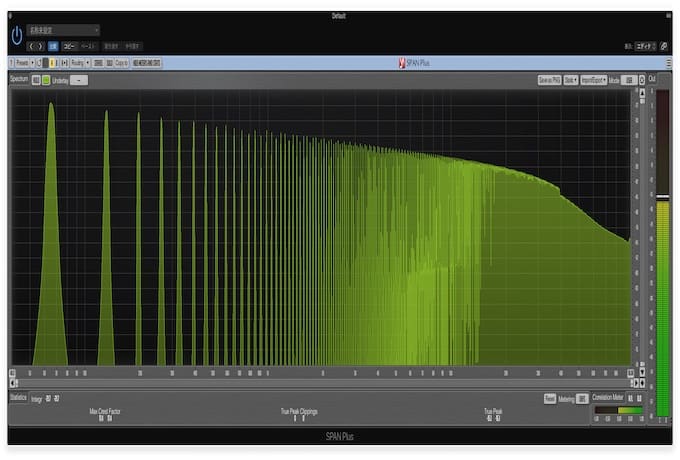
Task: Click the Save as PNG button
Action: [549, 79]
